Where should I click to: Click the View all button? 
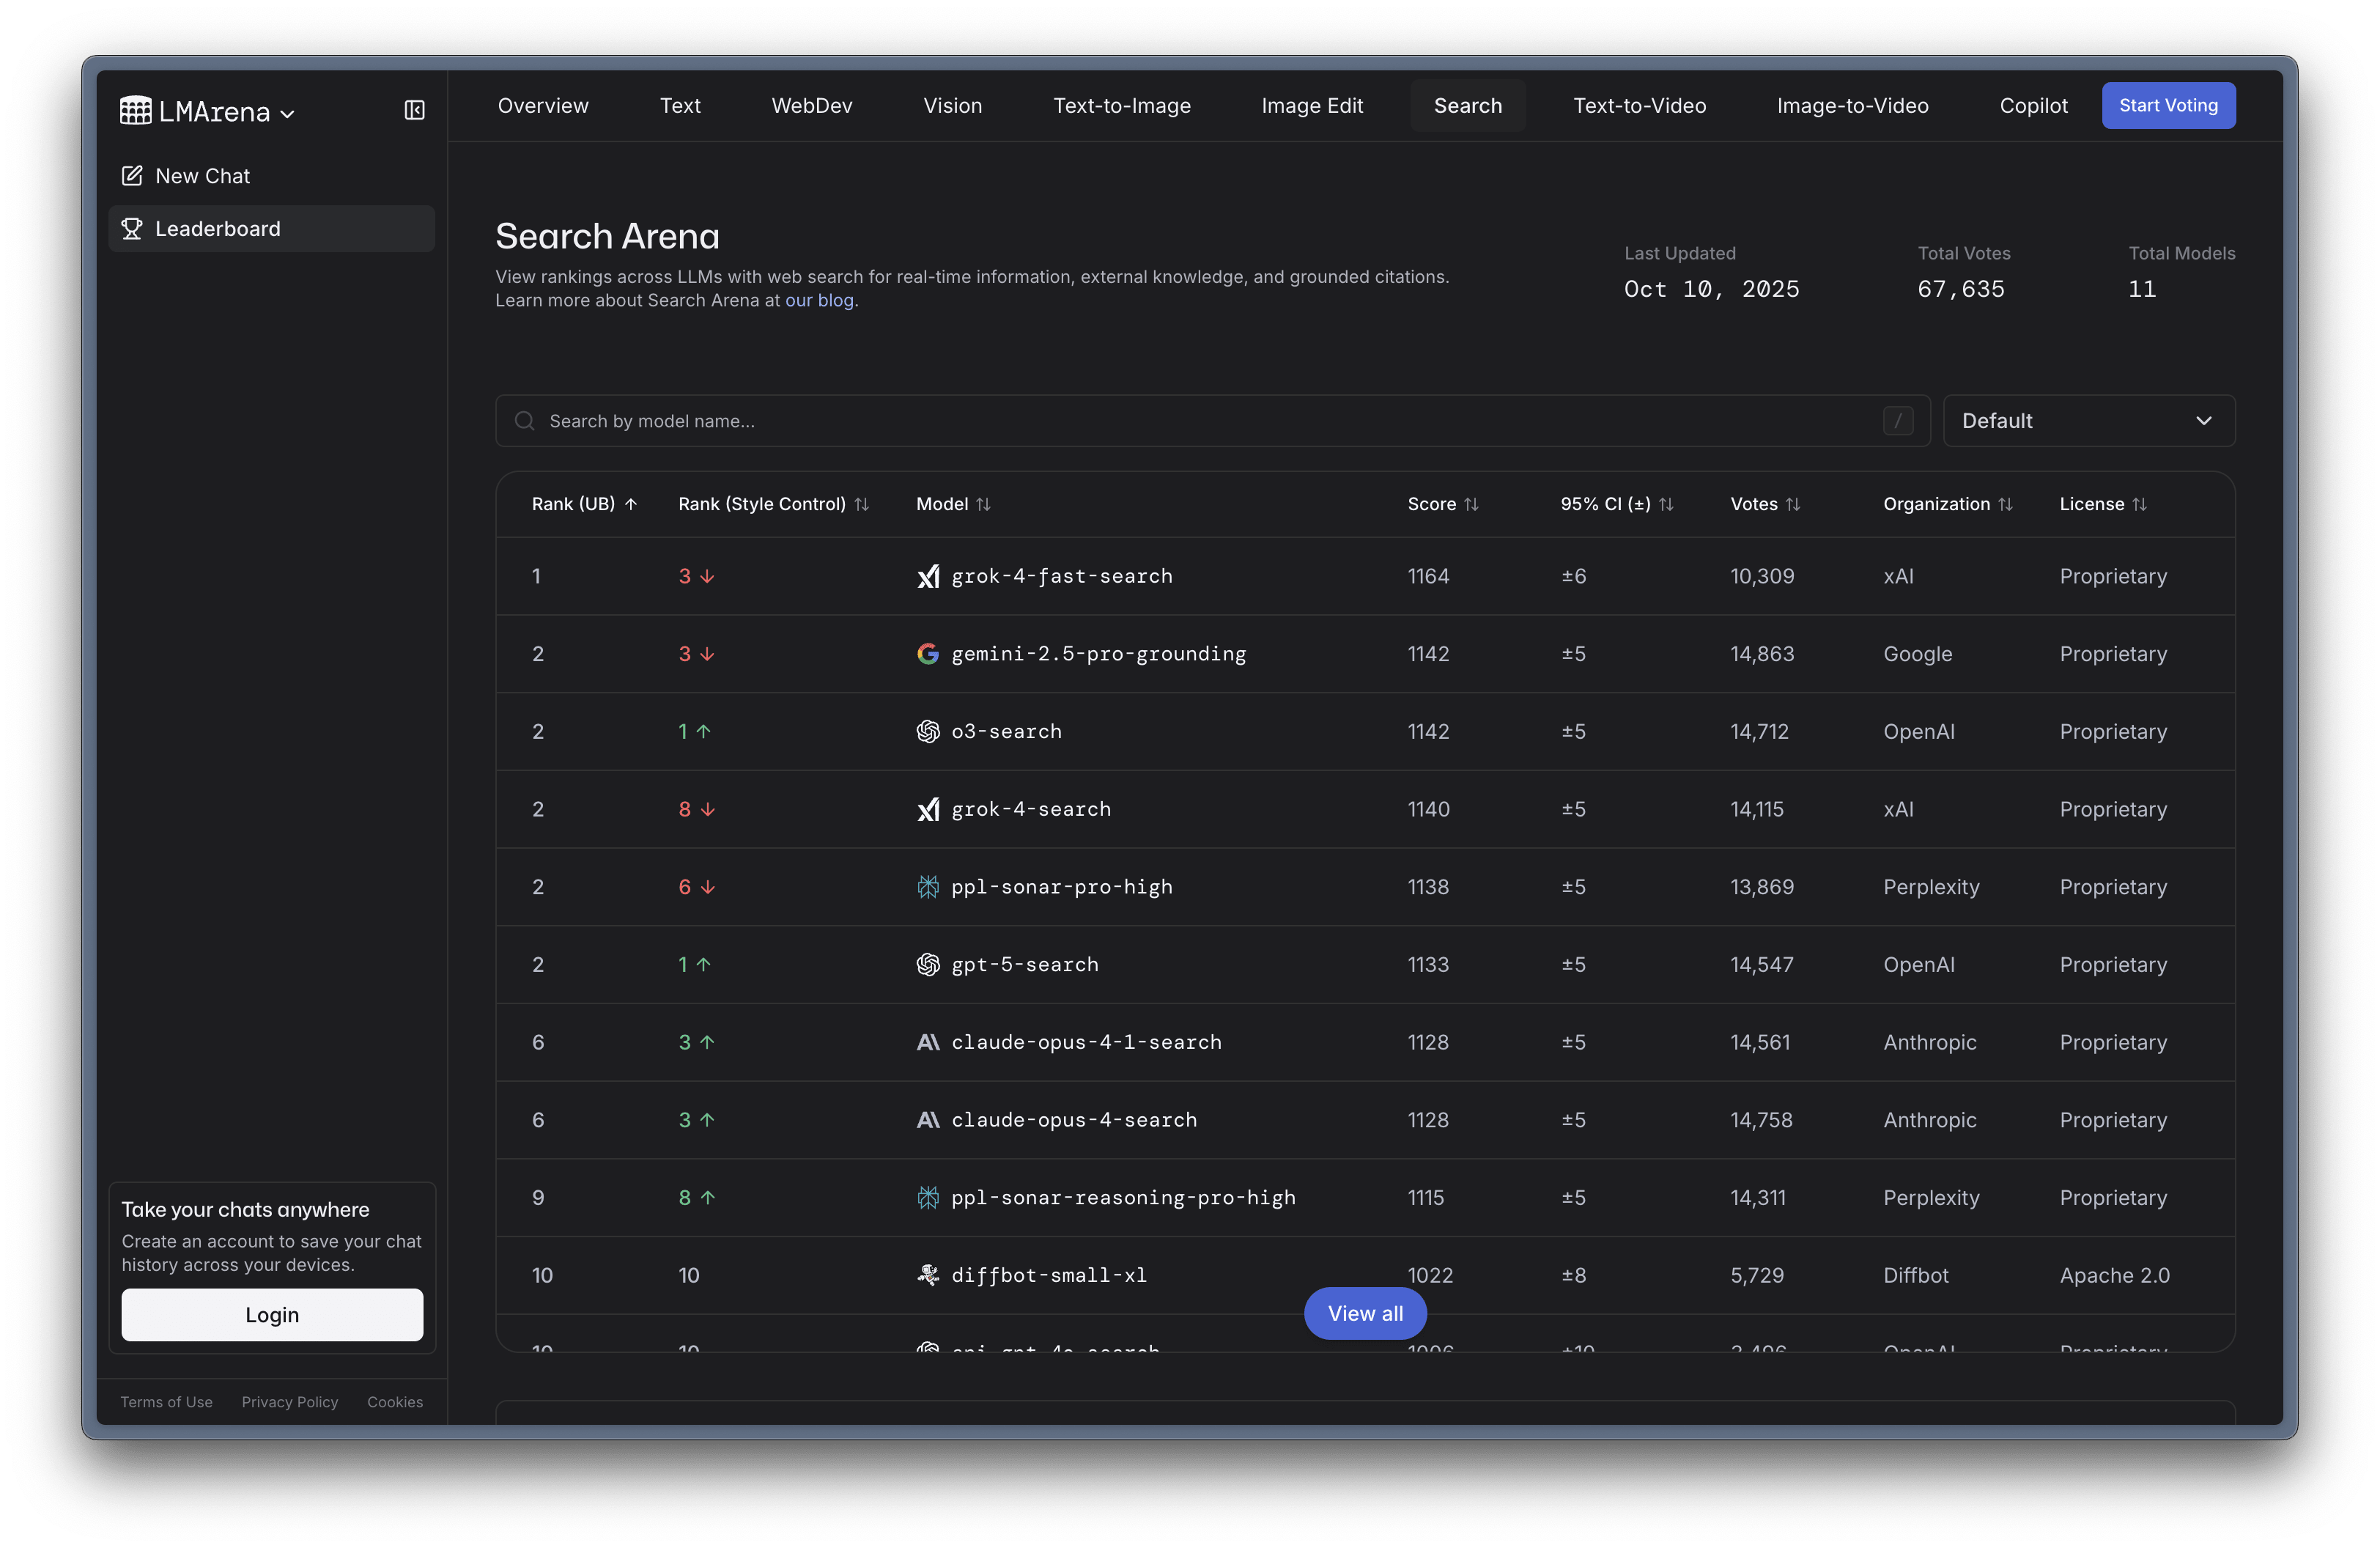tap(1365, 1313)
